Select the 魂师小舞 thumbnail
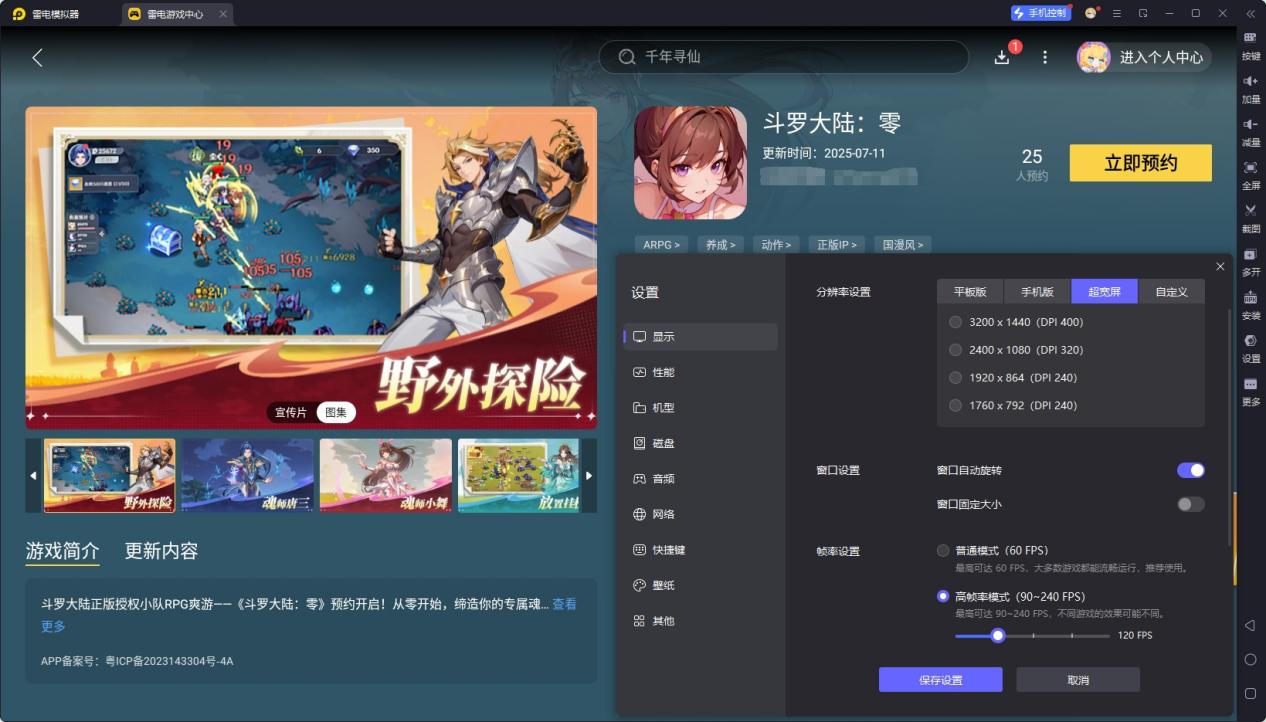Viewport: 1266px width, 722px height. coord(385,476)
